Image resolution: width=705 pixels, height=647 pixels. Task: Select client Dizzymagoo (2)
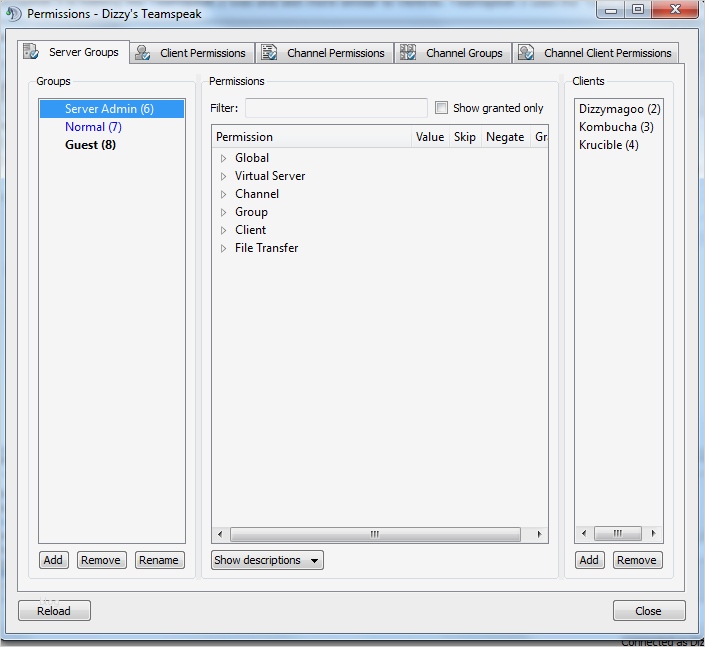pos(619,109)
